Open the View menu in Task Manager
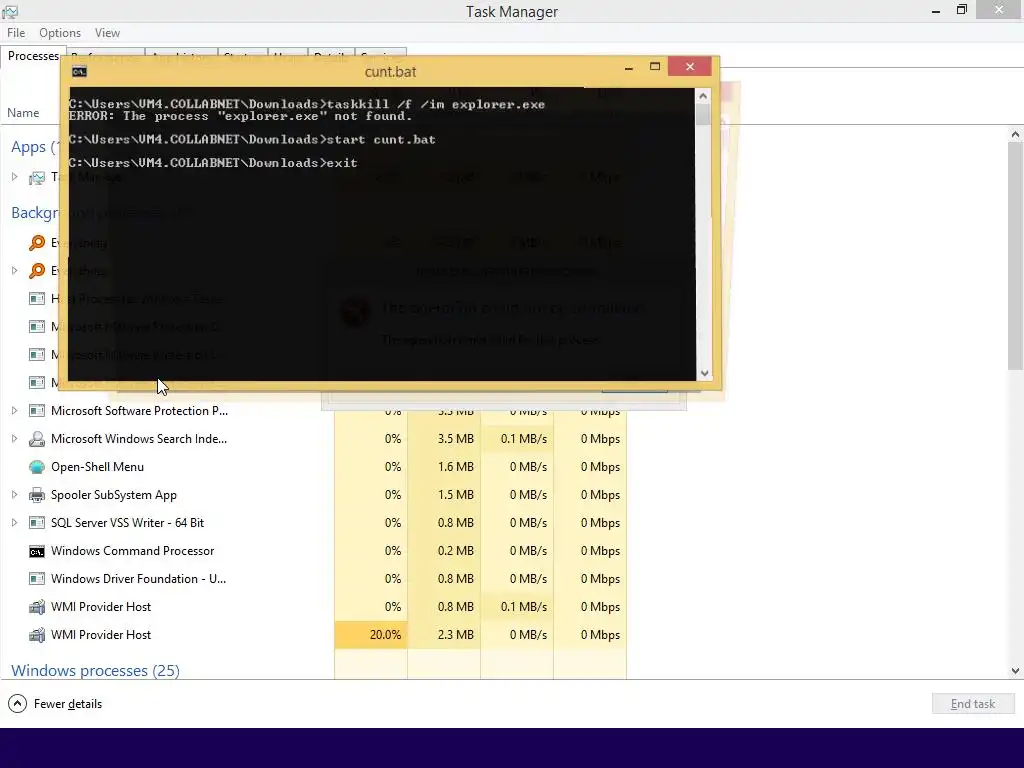 click(107, 33)
